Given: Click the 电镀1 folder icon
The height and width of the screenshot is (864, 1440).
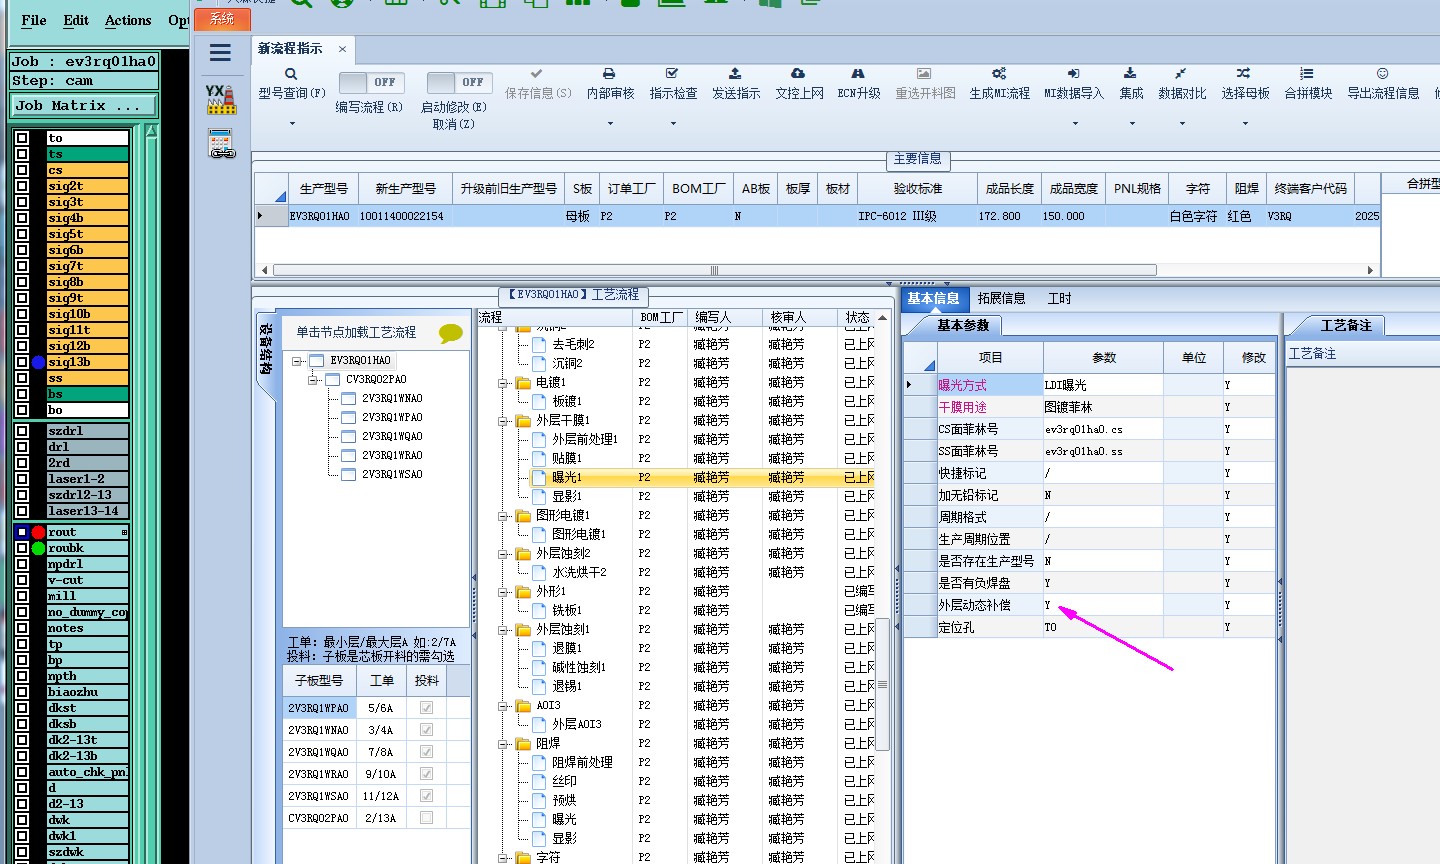Looking at the screenshot, I should pyautogui.click(x=523, y=383).
